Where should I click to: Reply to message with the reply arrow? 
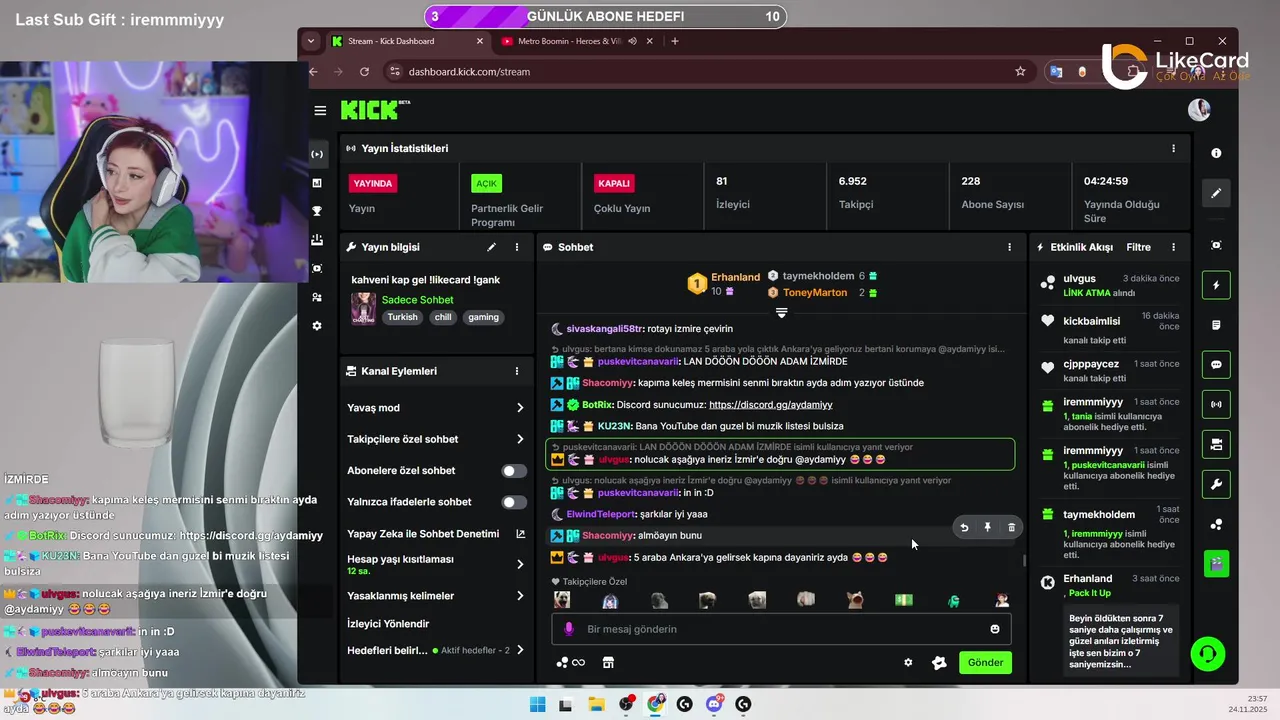pyautogui.click(x=964, y=527)
